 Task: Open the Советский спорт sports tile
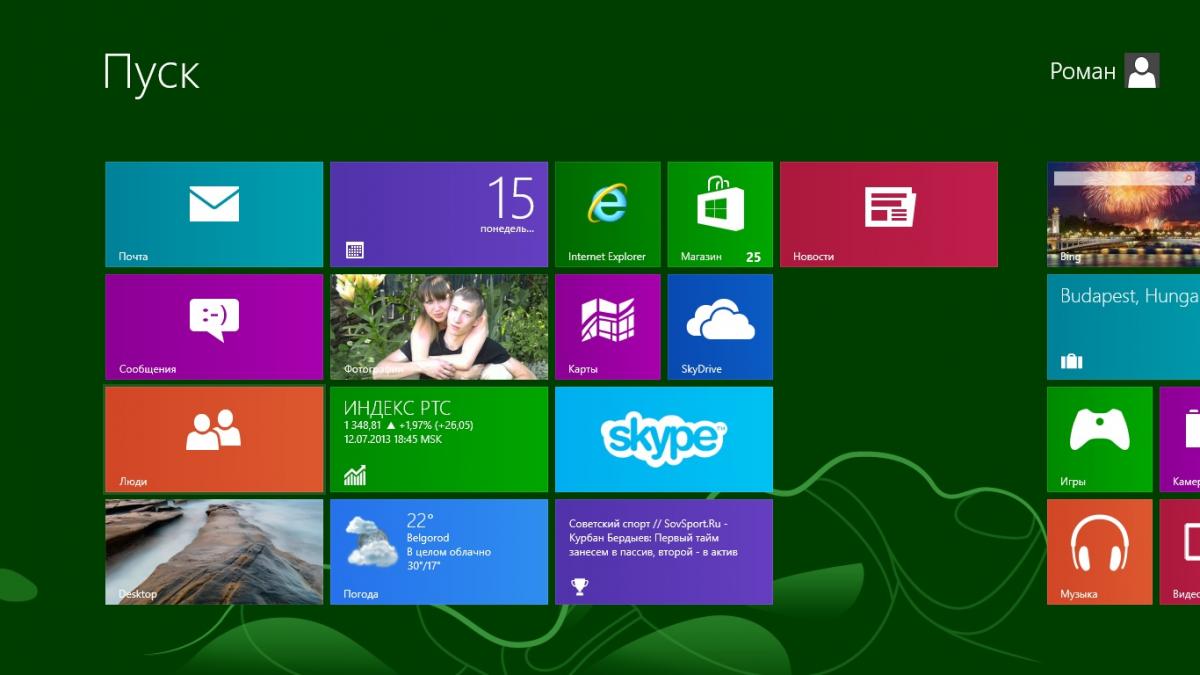pos(664,552)
